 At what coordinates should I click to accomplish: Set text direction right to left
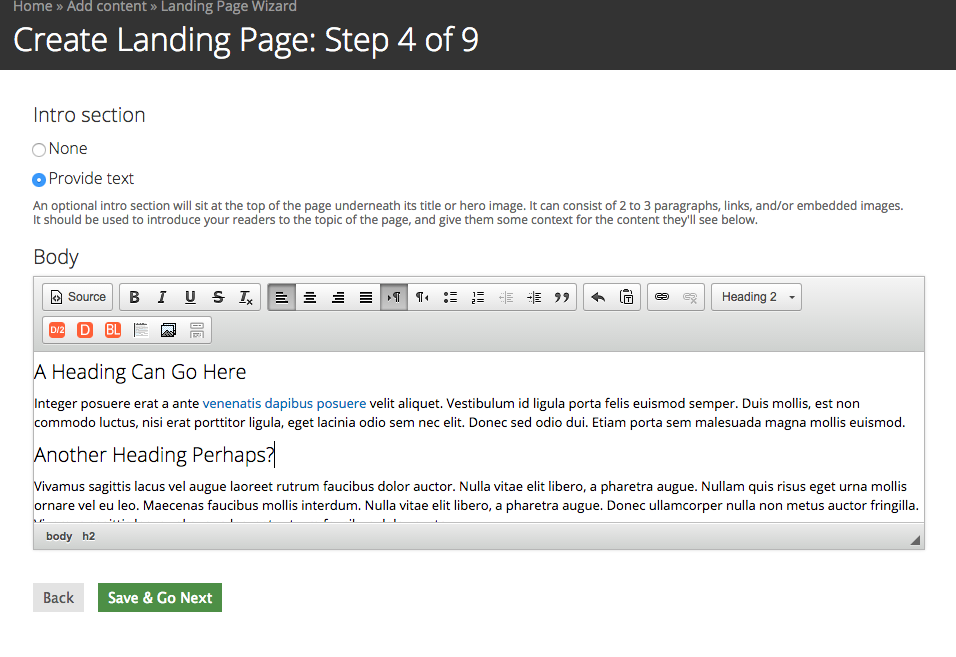pyautogui.click(x=422, y=297)
